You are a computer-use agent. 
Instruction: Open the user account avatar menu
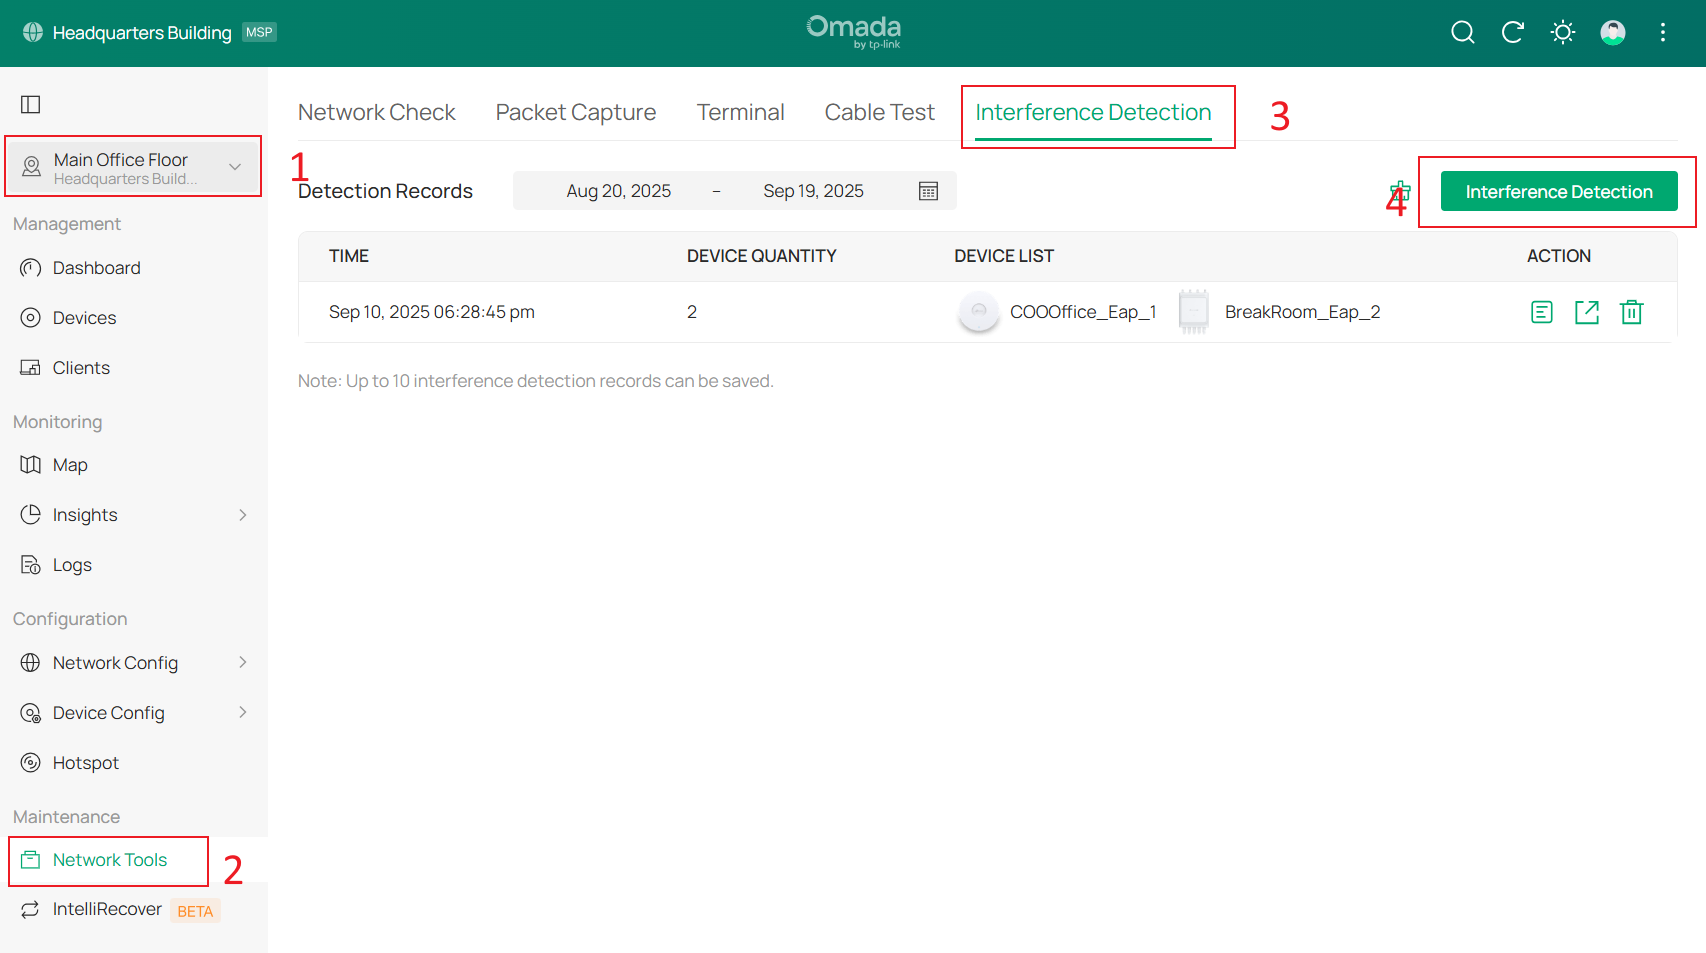click(1612, 33)
